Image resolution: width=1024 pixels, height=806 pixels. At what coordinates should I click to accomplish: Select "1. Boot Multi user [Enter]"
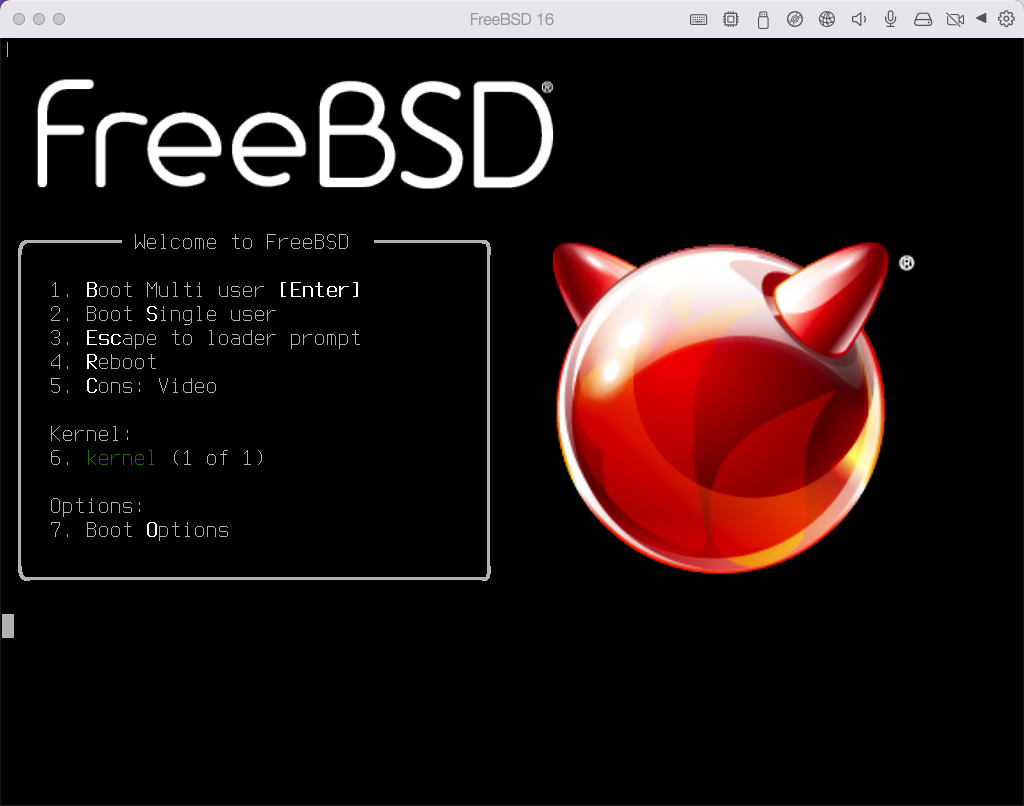205,290
